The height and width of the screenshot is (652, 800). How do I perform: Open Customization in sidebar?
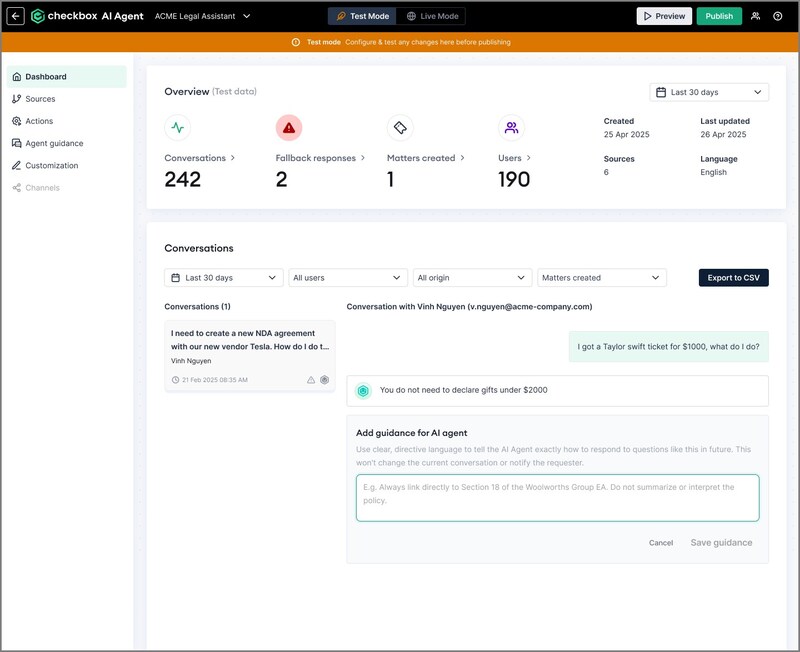67,165
